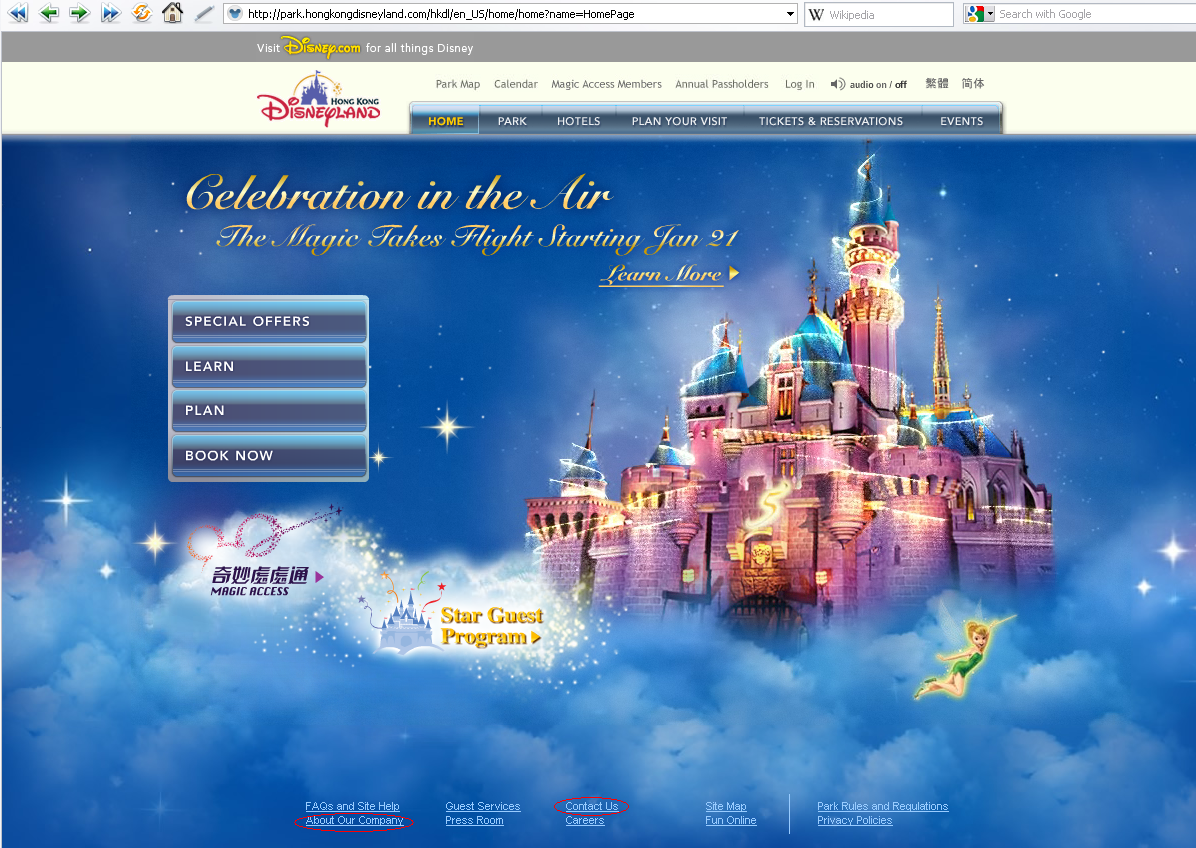Open Careers footer link
Screen dimensions: 1196x848
tap(584, 821)
